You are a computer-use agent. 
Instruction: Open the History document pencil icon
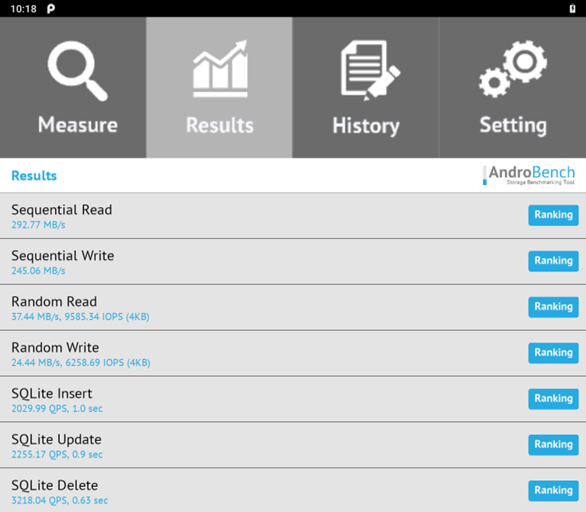pyautogui.click(x=370, y=70)
